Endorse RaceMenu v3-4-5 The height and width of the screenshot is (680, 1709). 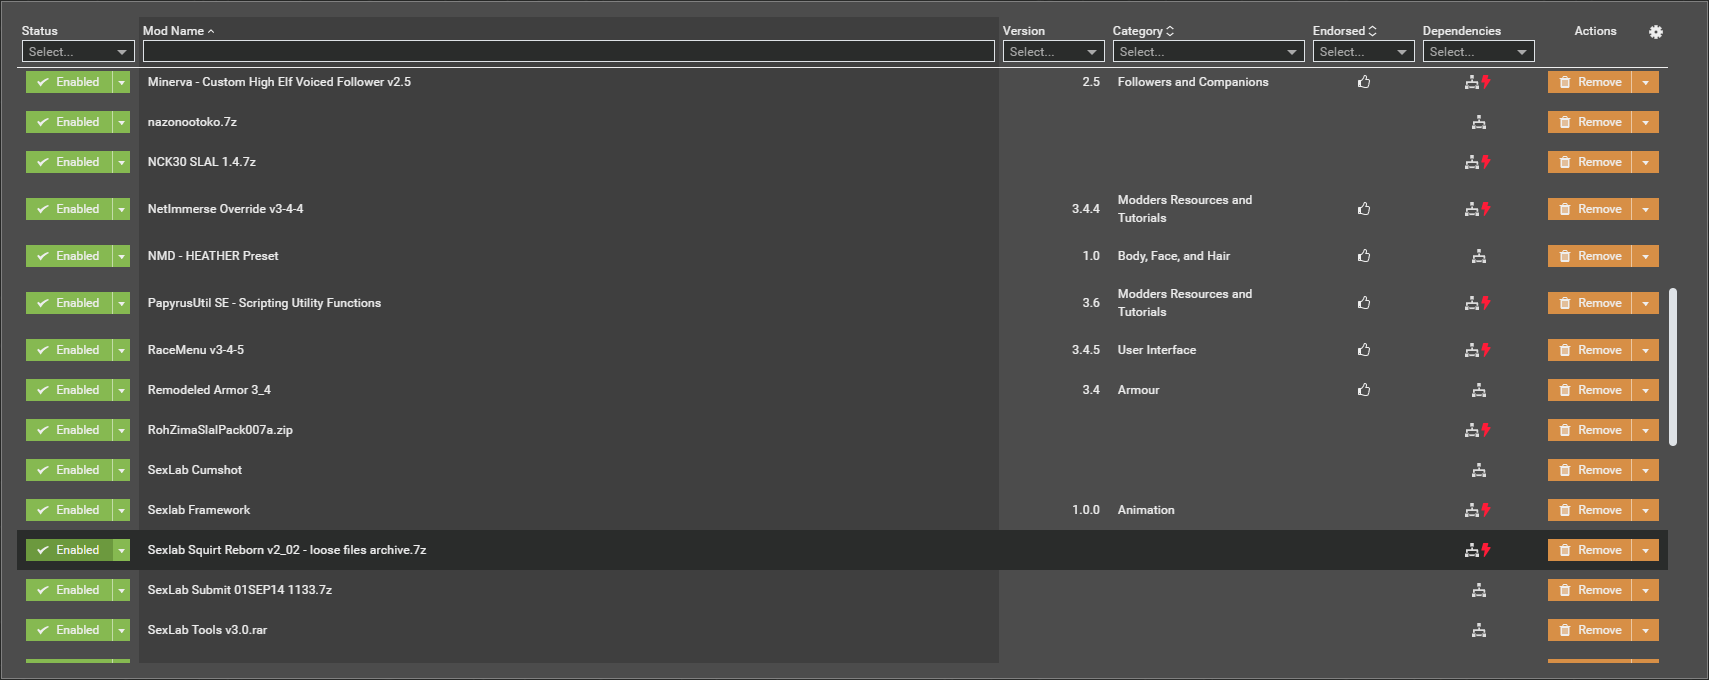1364,350
